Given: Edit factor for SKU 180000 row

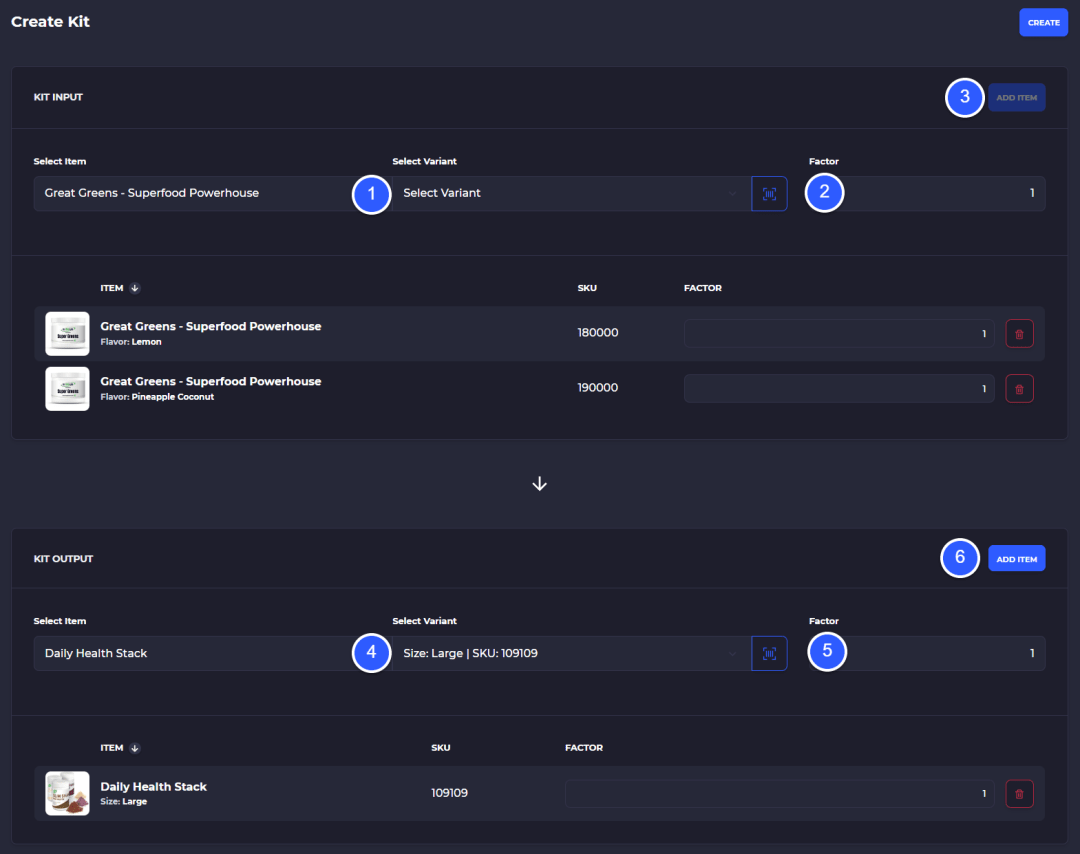Looking at the screenshot, I should [839, 334].
